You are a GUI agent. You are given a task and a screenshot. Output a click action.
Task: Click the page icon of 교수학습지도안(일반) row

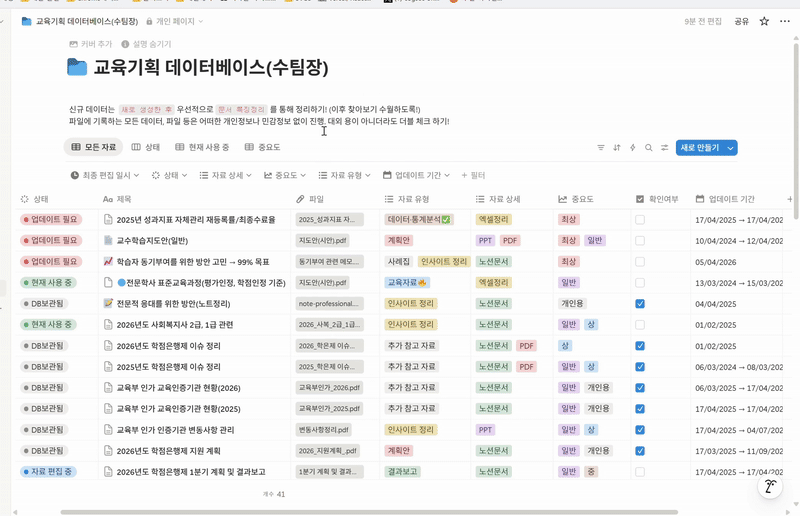point(108,240)
